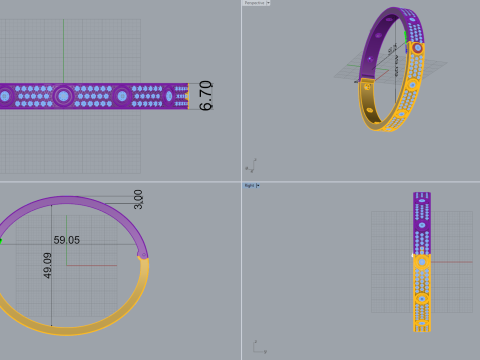Open the Perspective viewport dropdown arrow
The width and height of the screenshot is (480, 360).
point(268,3)
